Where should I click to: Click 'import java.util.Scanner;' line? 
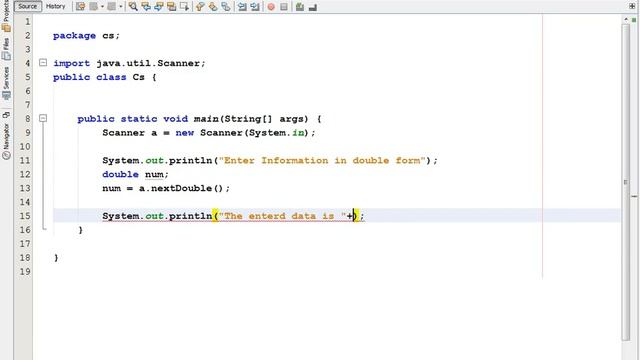129,63
